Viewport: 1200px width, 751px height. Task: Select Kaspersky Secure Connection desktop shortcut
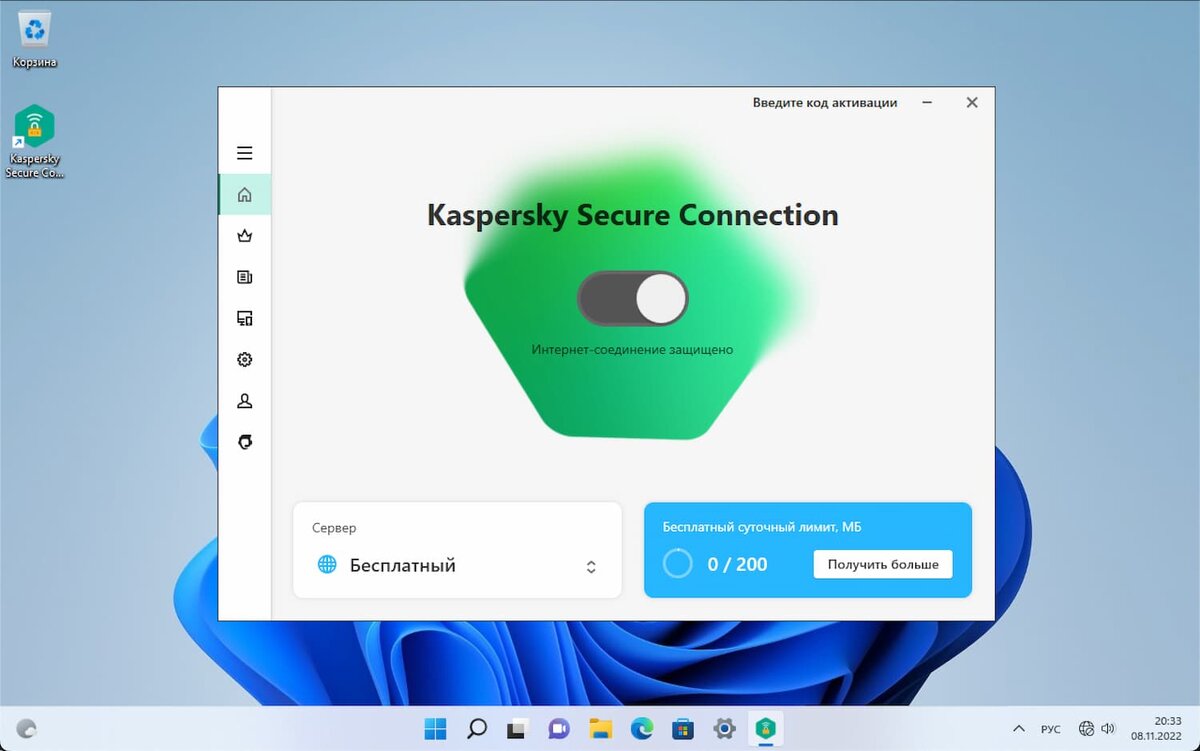pyautogui.click(x=35, y=141)
